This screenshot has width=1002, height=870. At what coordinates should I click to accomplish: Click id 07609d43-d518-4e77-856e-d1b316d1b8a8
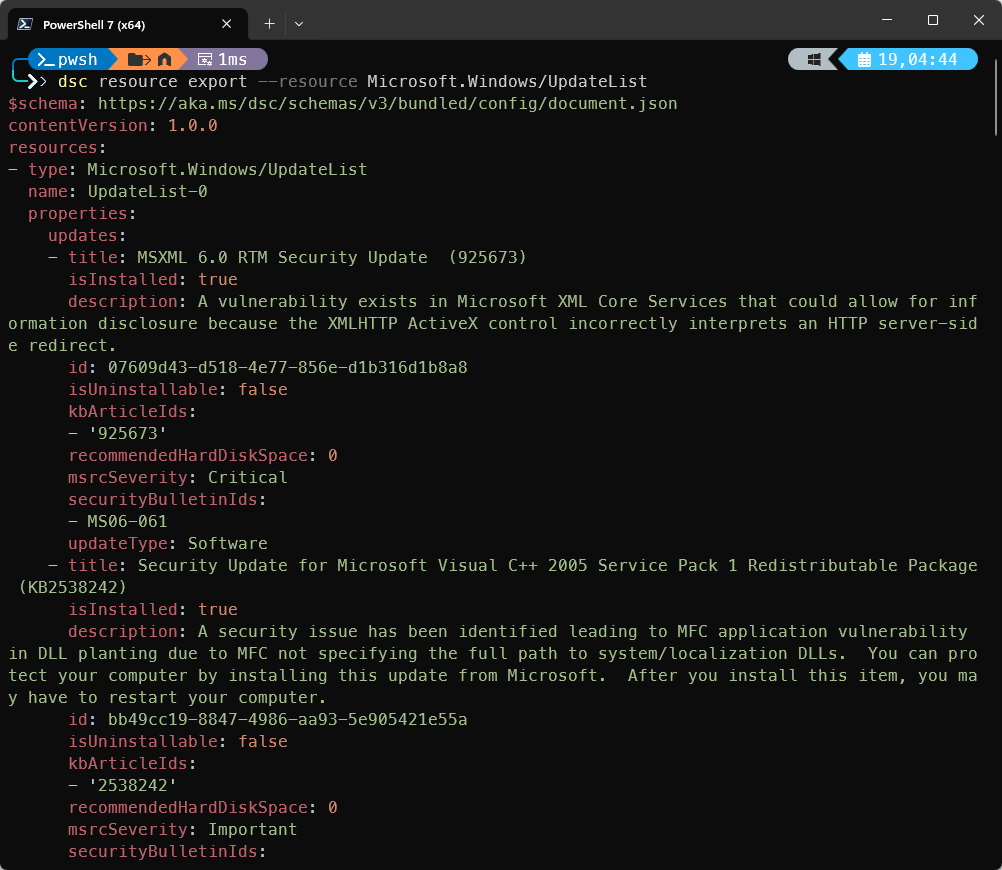pos(288,368)
